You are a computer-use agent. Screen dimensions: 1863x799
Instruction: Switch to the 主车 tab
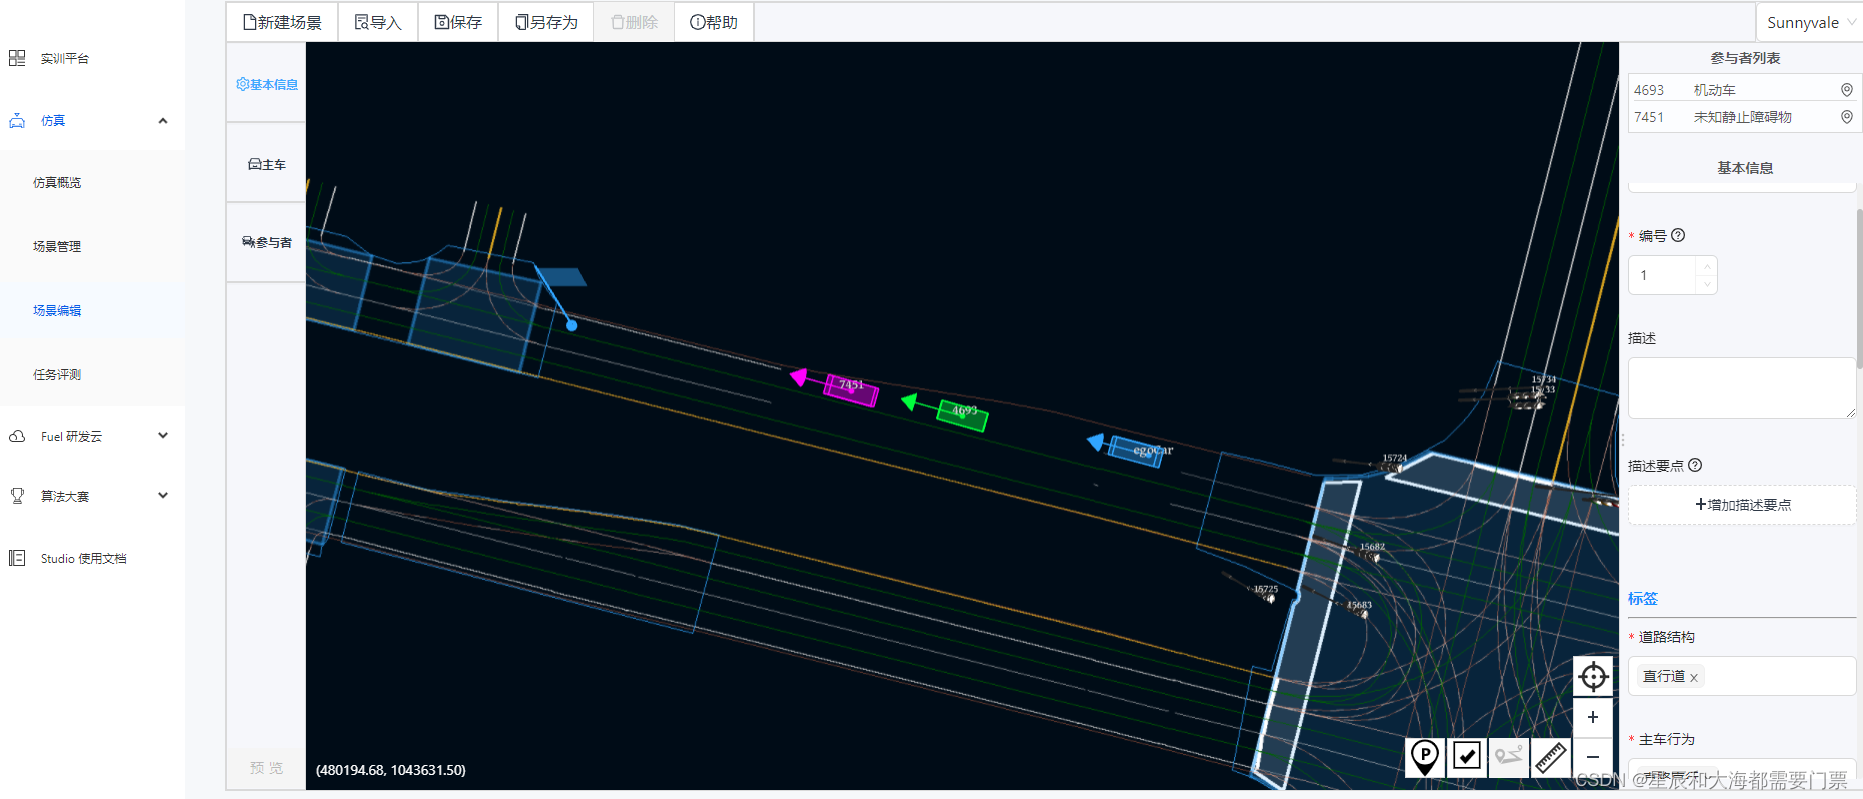pyautogui.click(x=267, y=164)
